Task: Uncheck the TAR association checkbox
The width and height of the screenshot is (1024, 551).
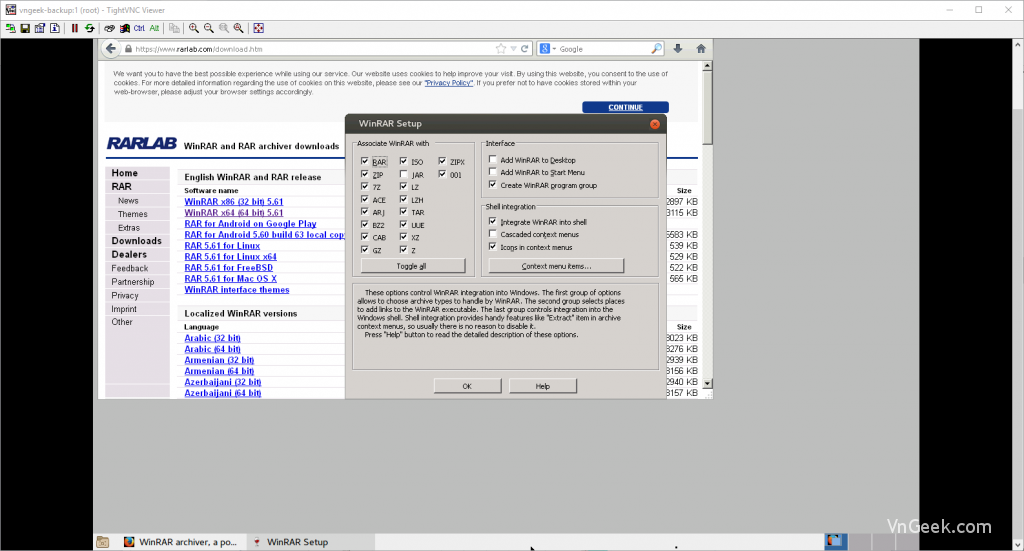Action: click(404, 212)
